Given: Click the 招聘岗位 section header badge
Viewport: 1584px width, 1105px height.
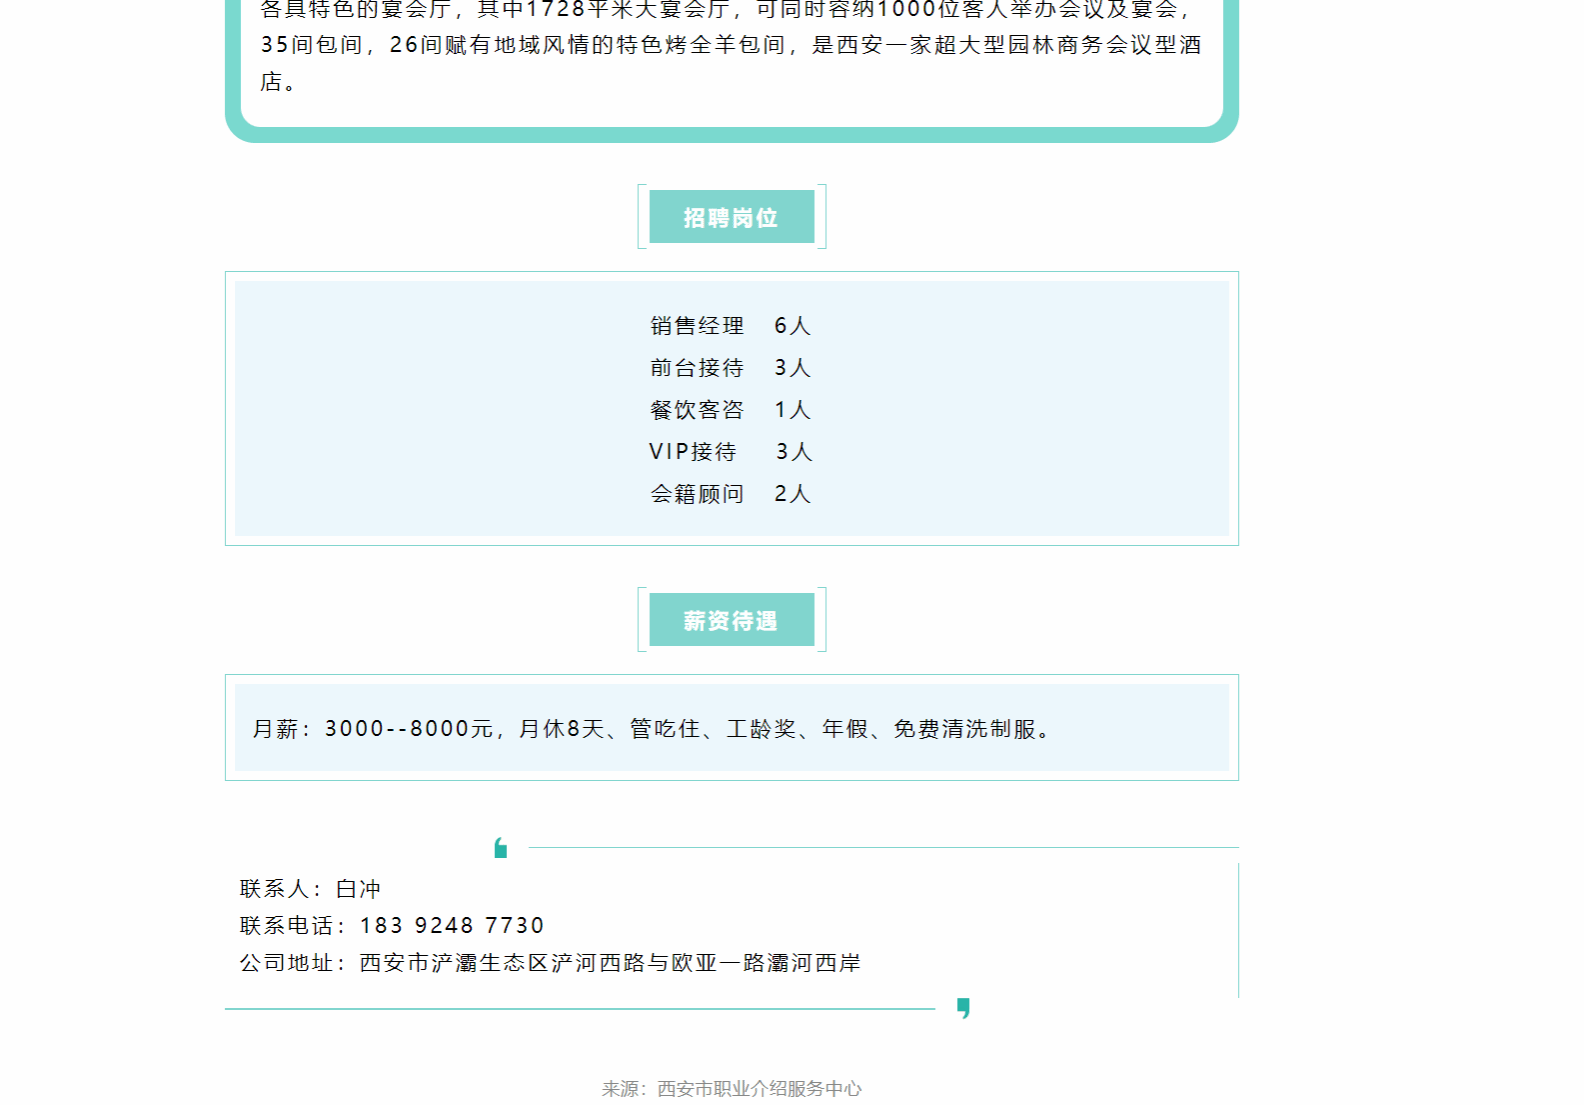Looking at the screenshot, I should point(731,217).
